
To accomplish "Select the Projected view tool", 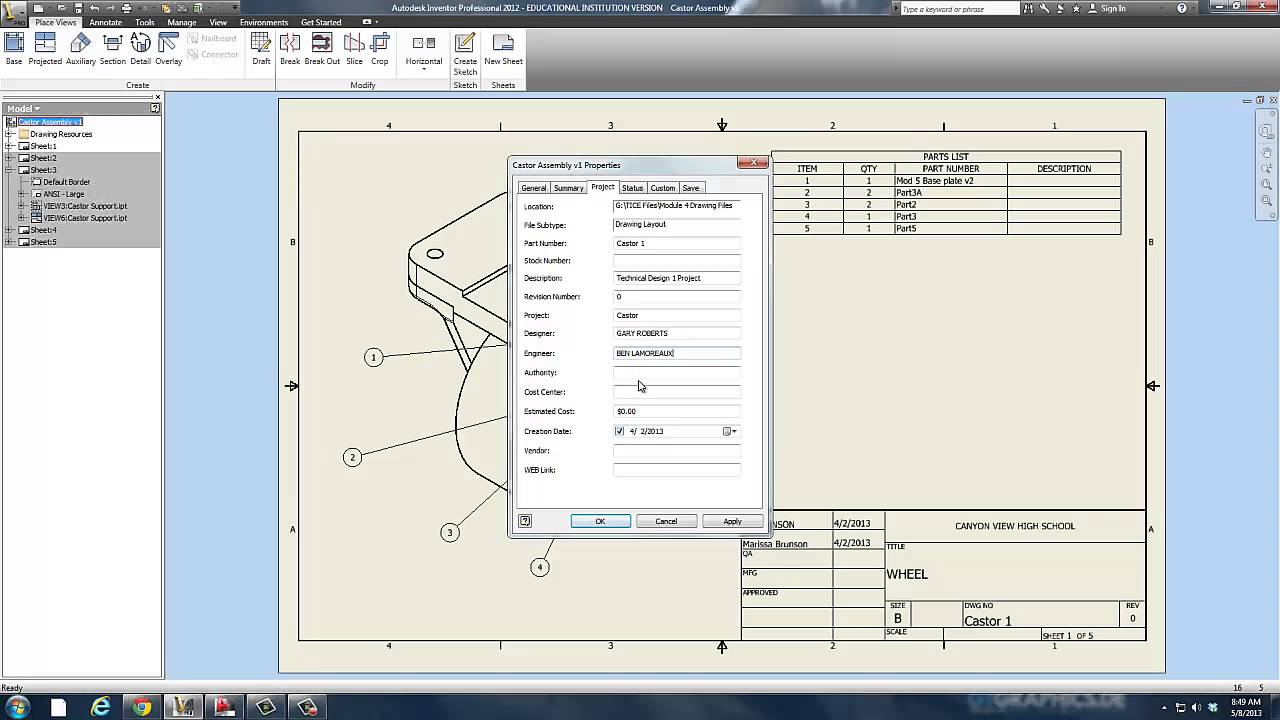I will (x=45, y=49).
